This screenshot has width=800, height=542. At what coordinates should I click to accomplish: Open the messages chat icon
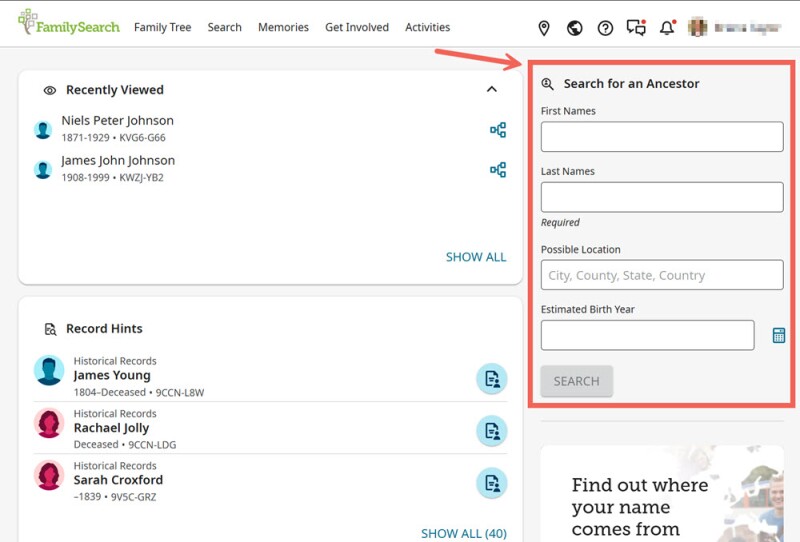coord(636,28)
